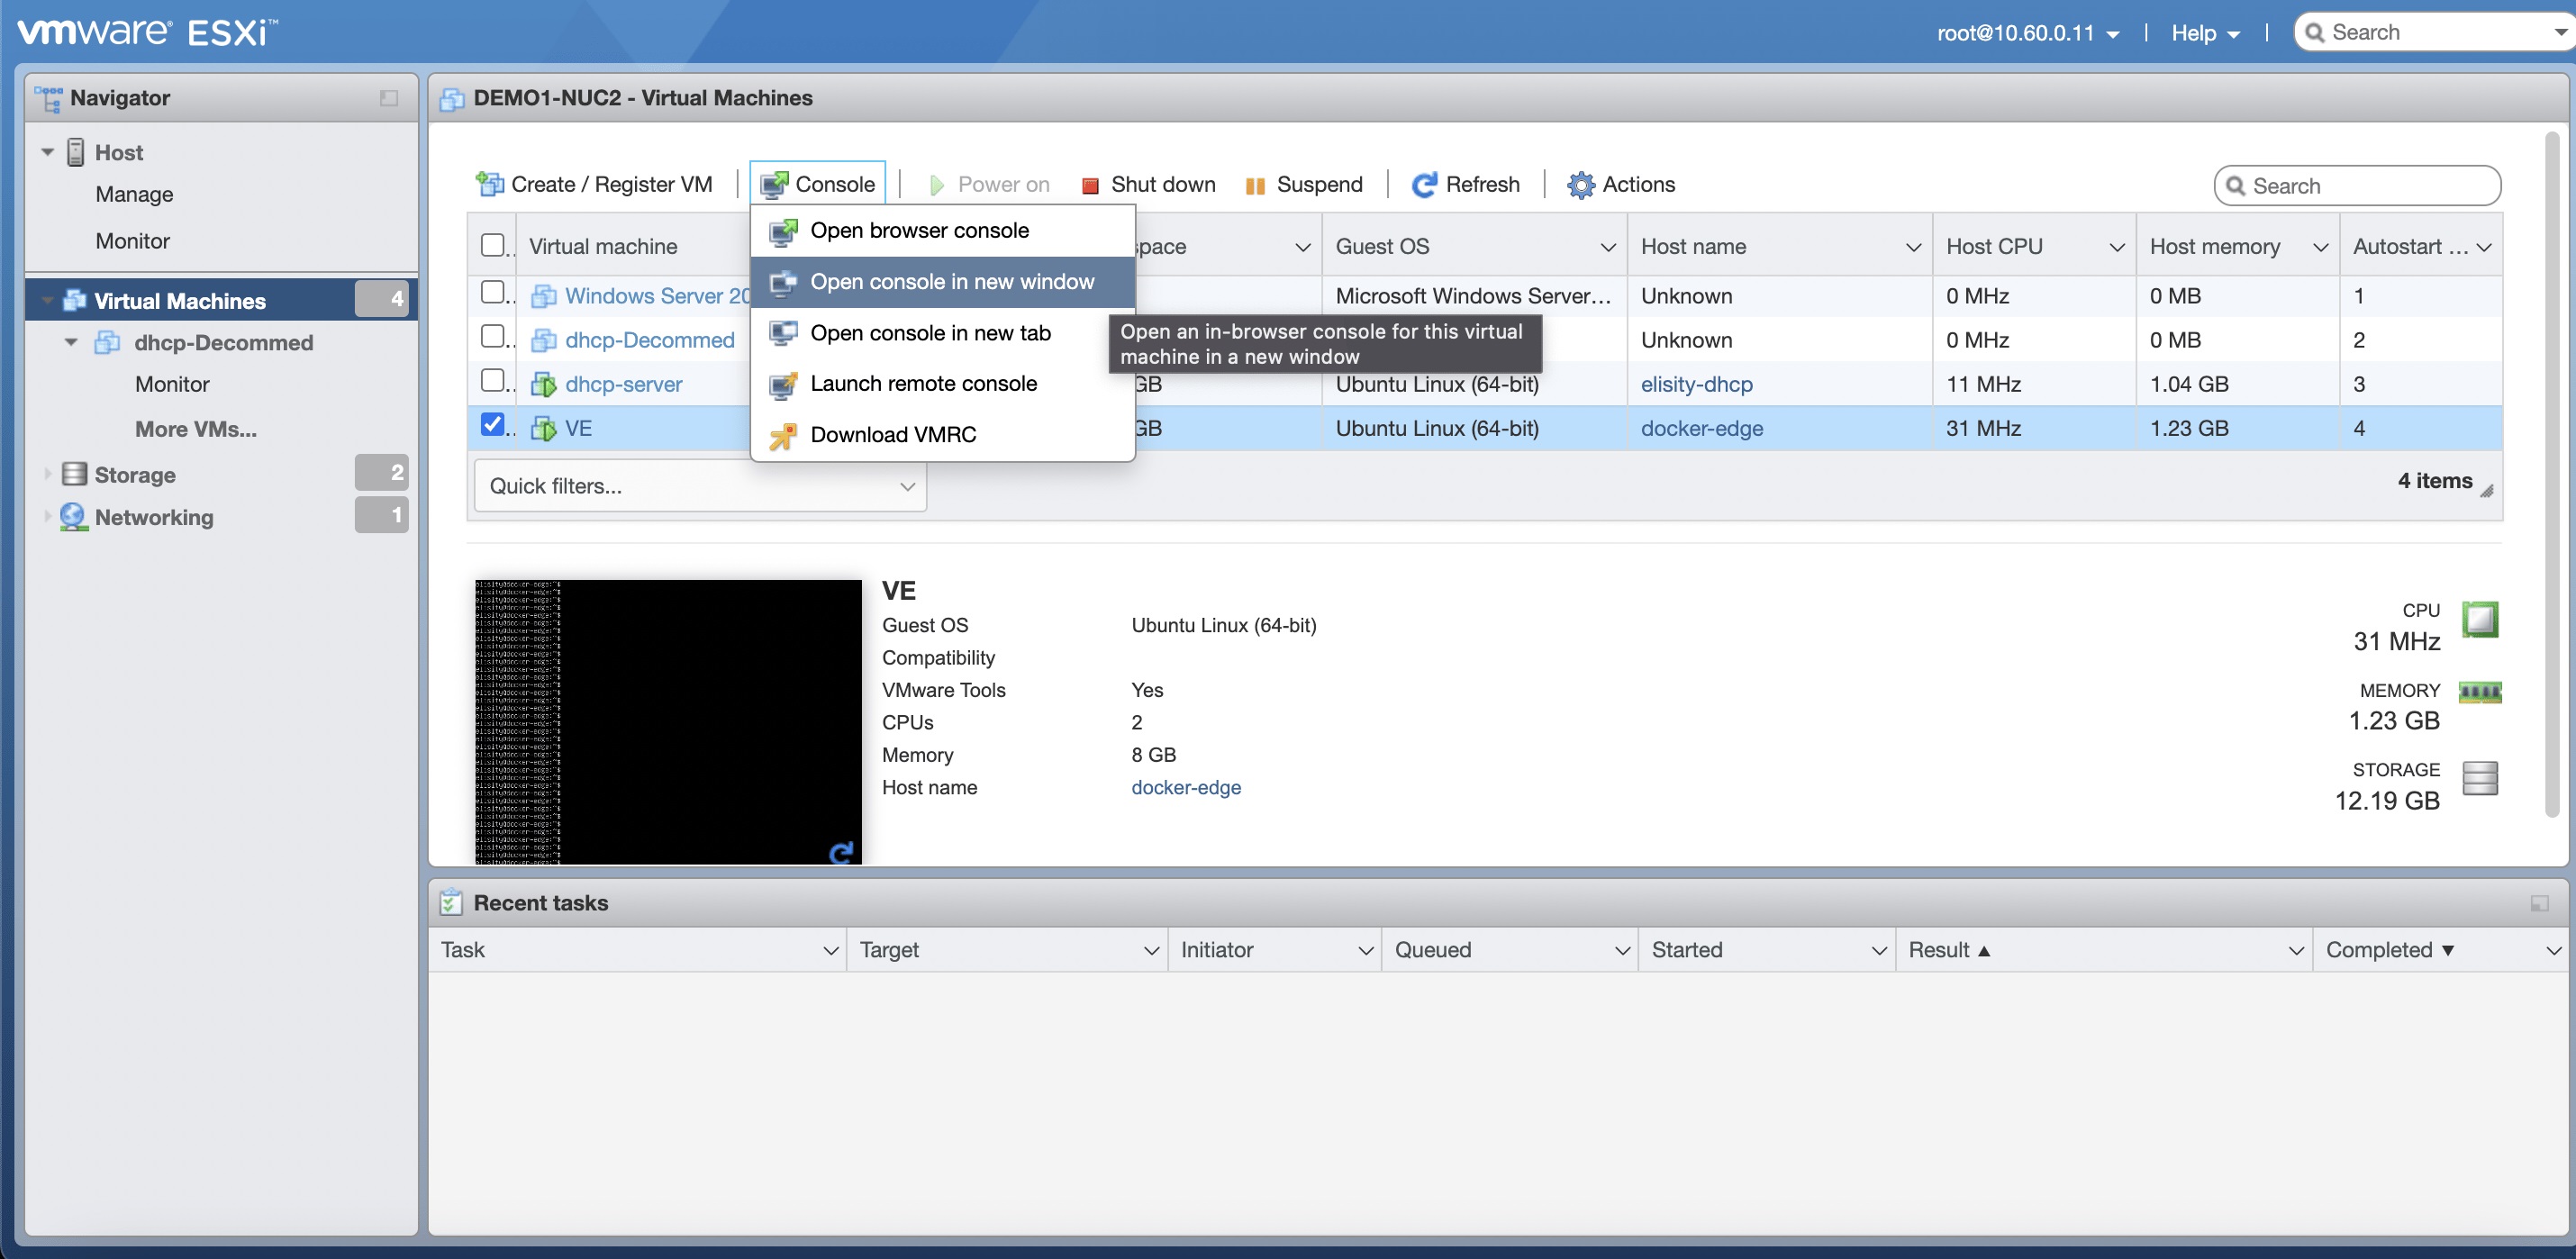Click the Suspend pause icon
Viewport: 2576px width, 1259px height.
[x=1255, y=185]
